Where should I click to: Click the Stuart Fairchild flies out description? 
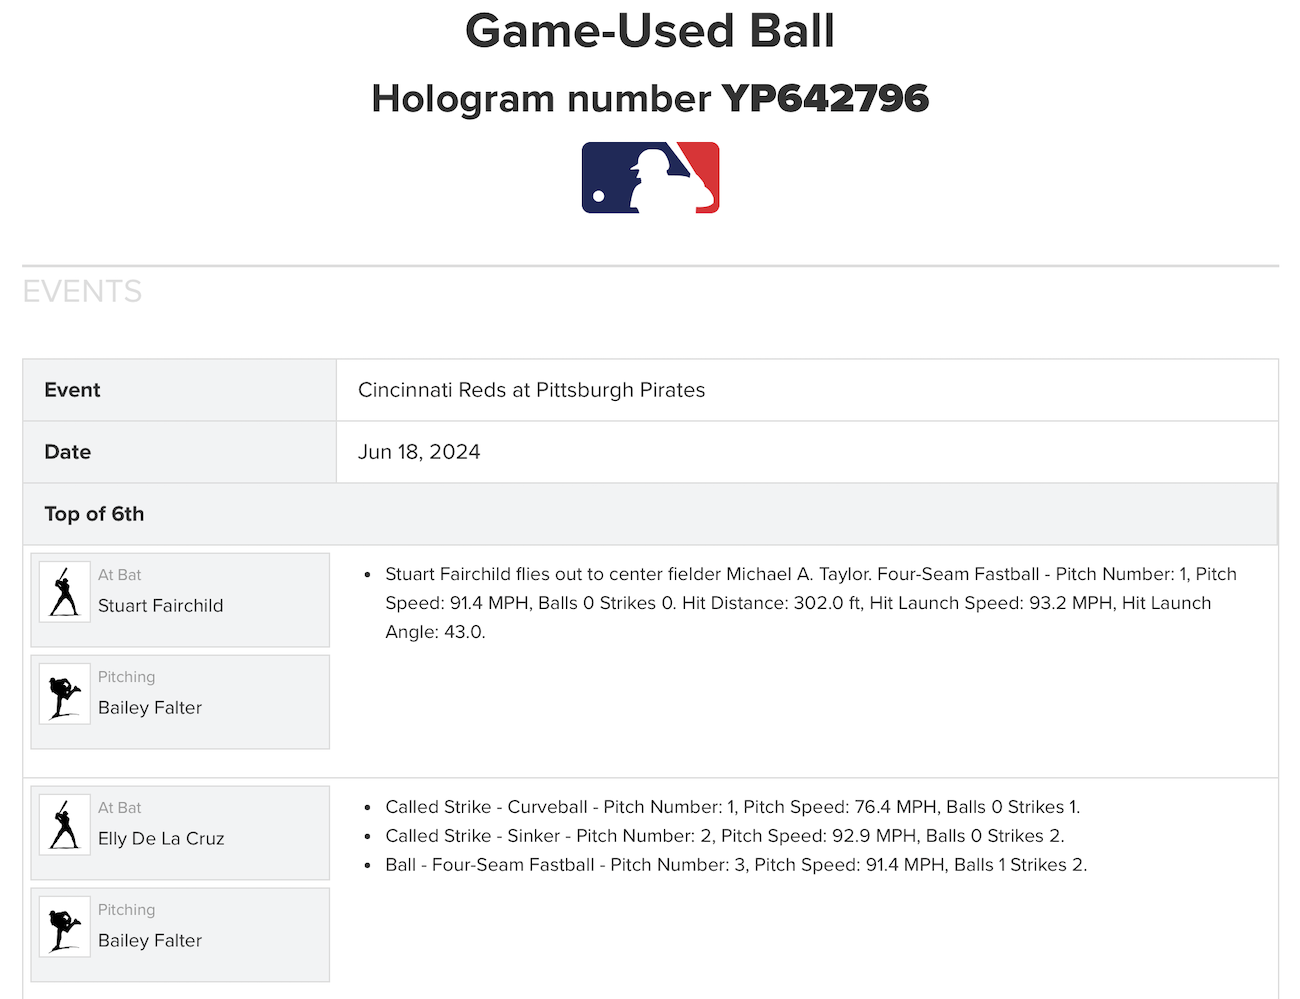(x=810, y=603)
